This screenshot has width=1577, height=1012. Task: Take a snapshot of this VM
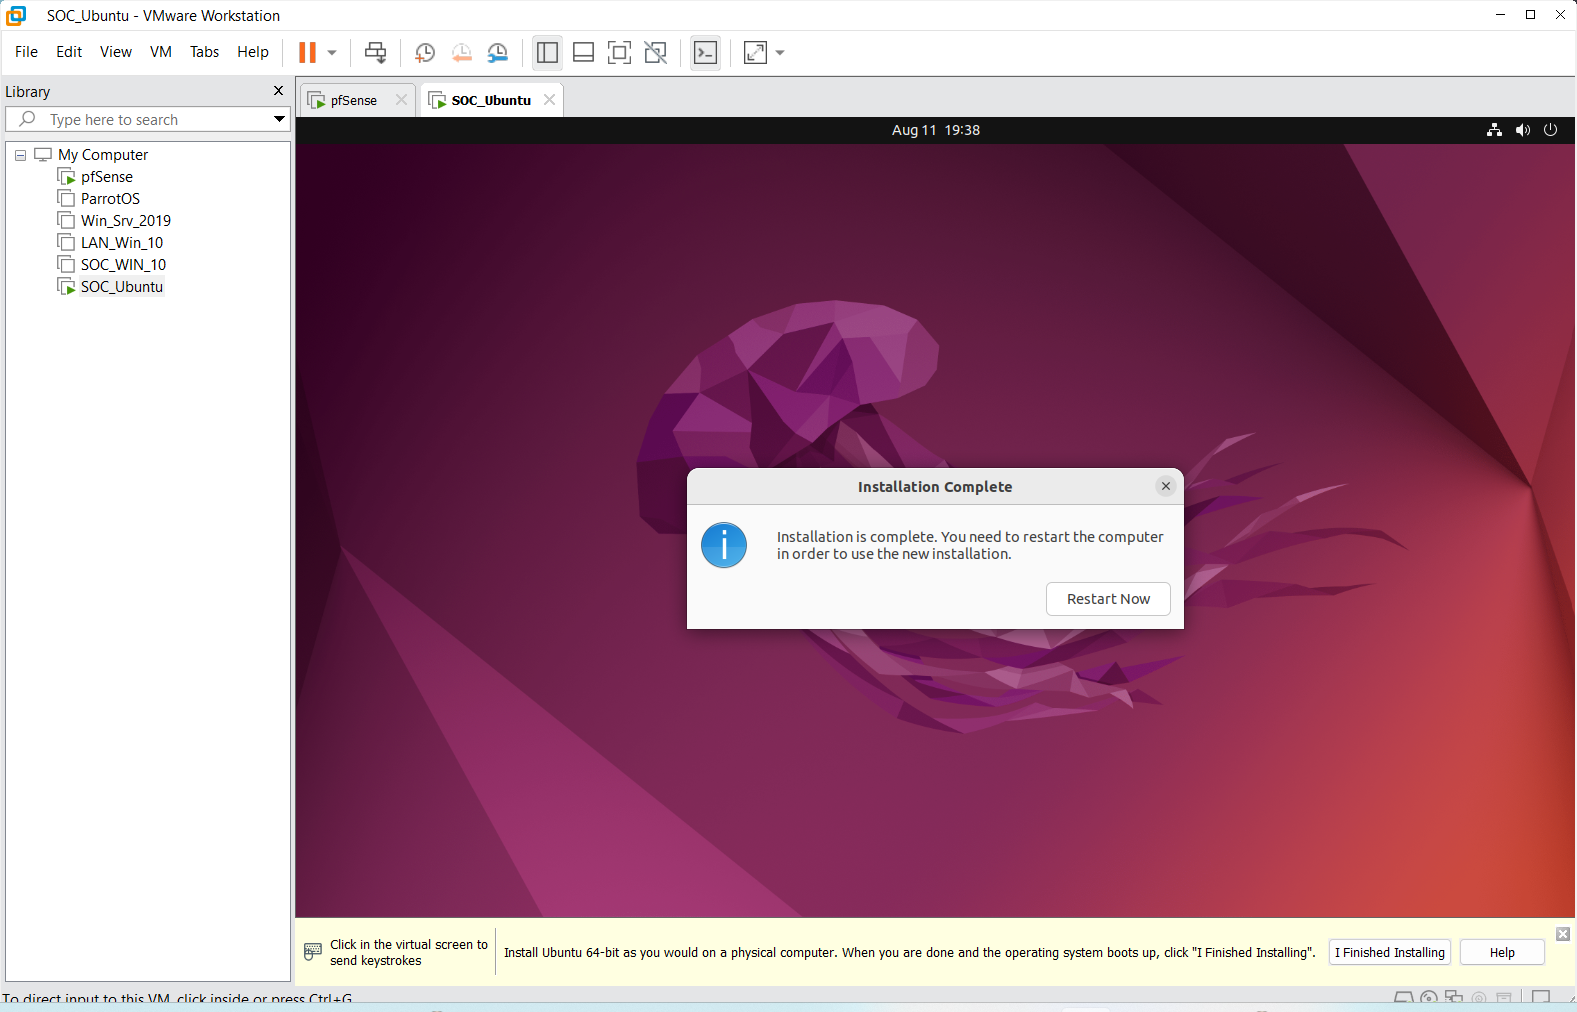(x=425, y=52)
